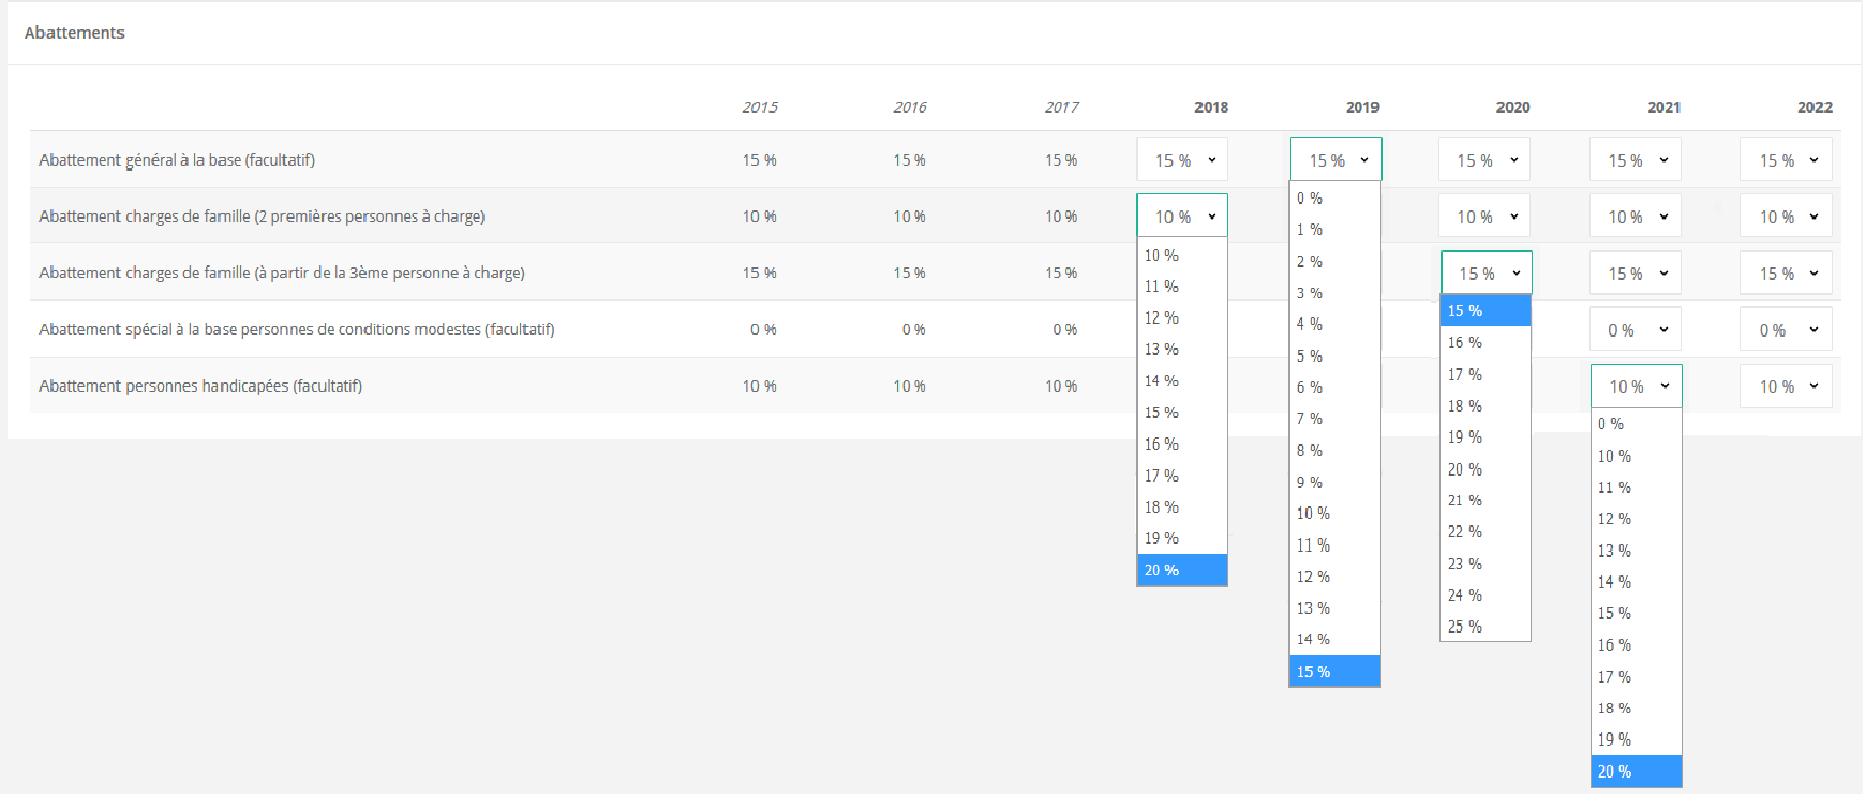Choose highlighted 15 % in 2020 list

(x=1484, y=311)
